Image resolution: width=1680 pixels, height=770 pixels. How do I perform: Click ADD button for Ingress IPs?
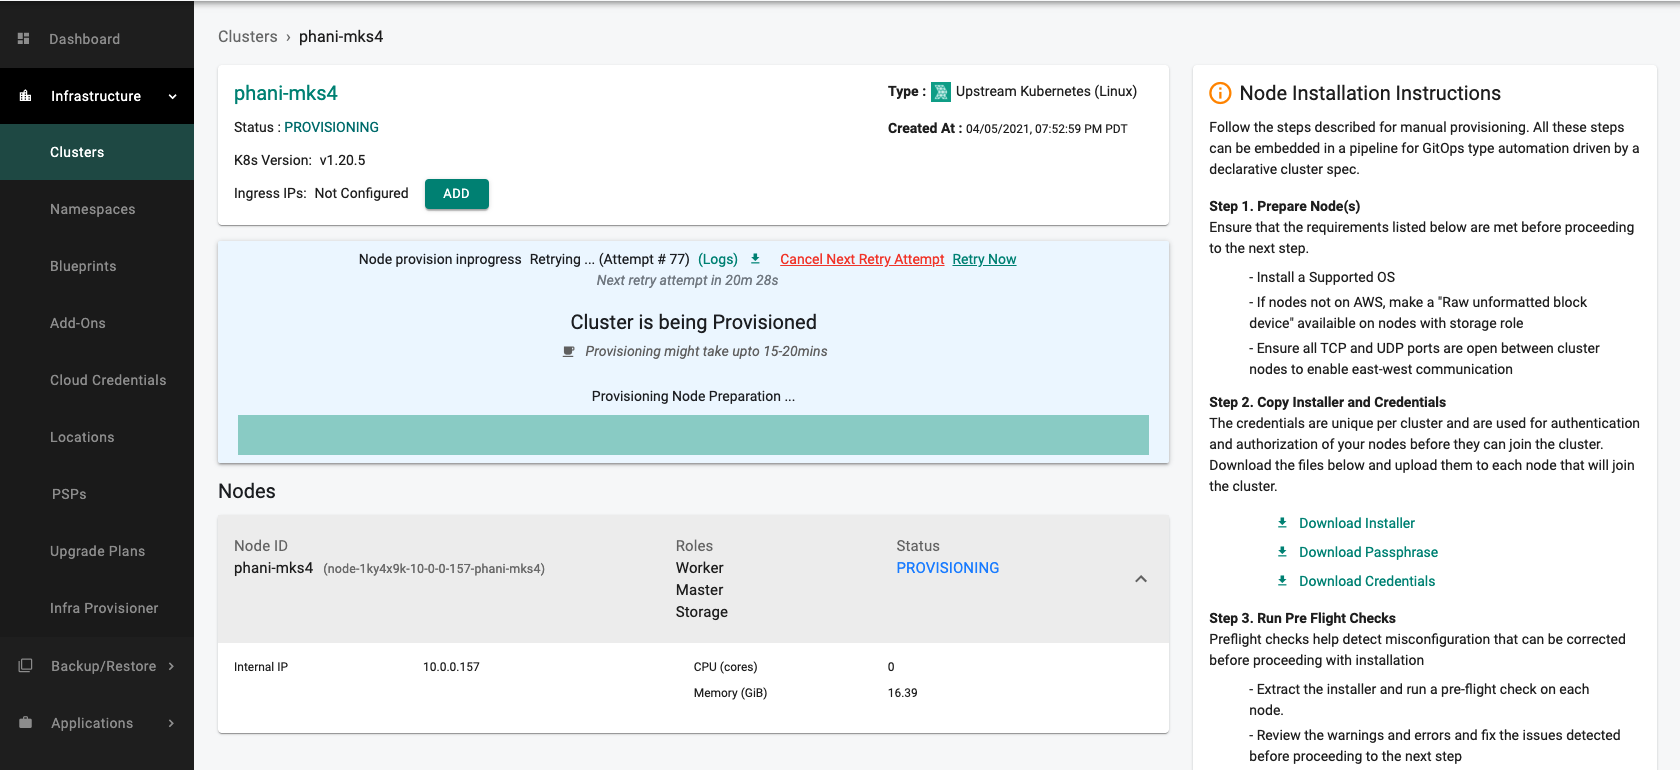[457, 194]
